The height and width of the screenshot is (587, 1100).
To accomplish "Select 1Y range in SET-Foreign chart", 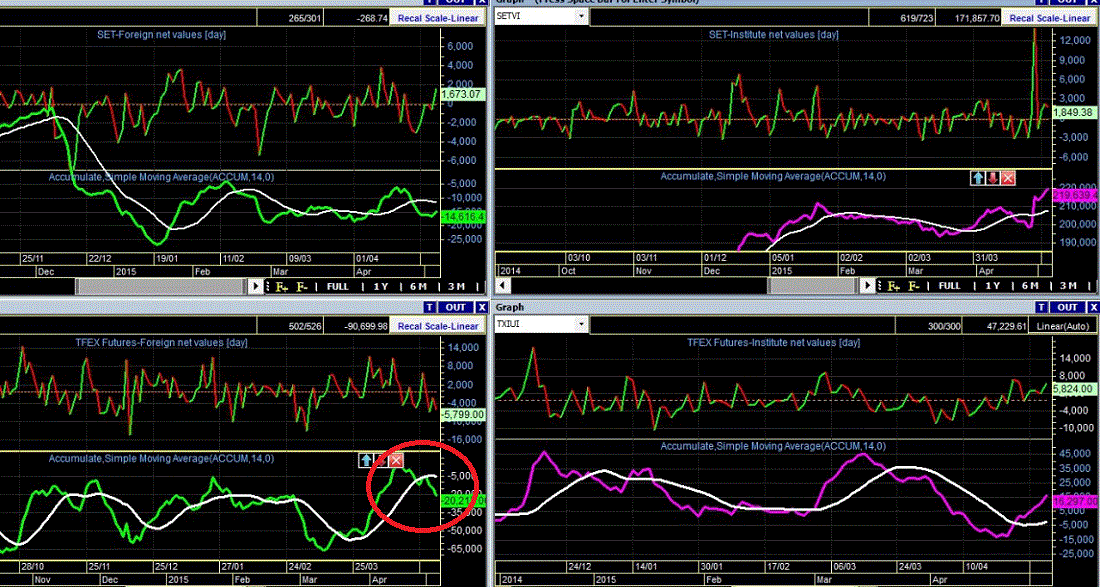I will coord(380,286).
